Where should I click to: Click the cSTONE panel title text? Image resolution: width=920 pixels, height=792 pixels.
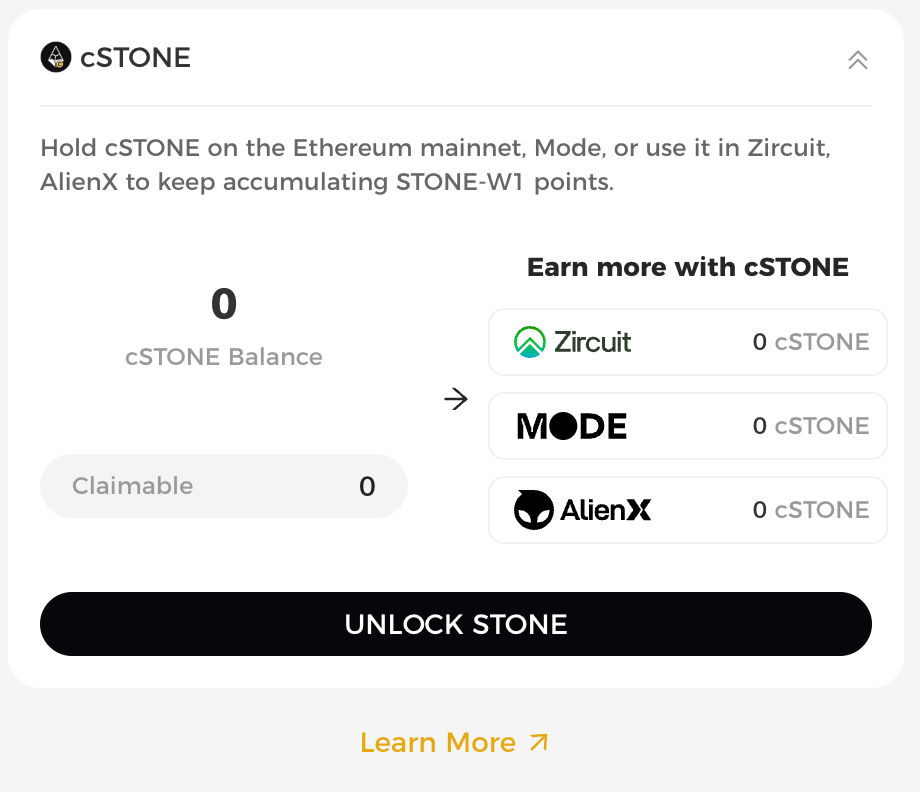(x=135, y=57)
